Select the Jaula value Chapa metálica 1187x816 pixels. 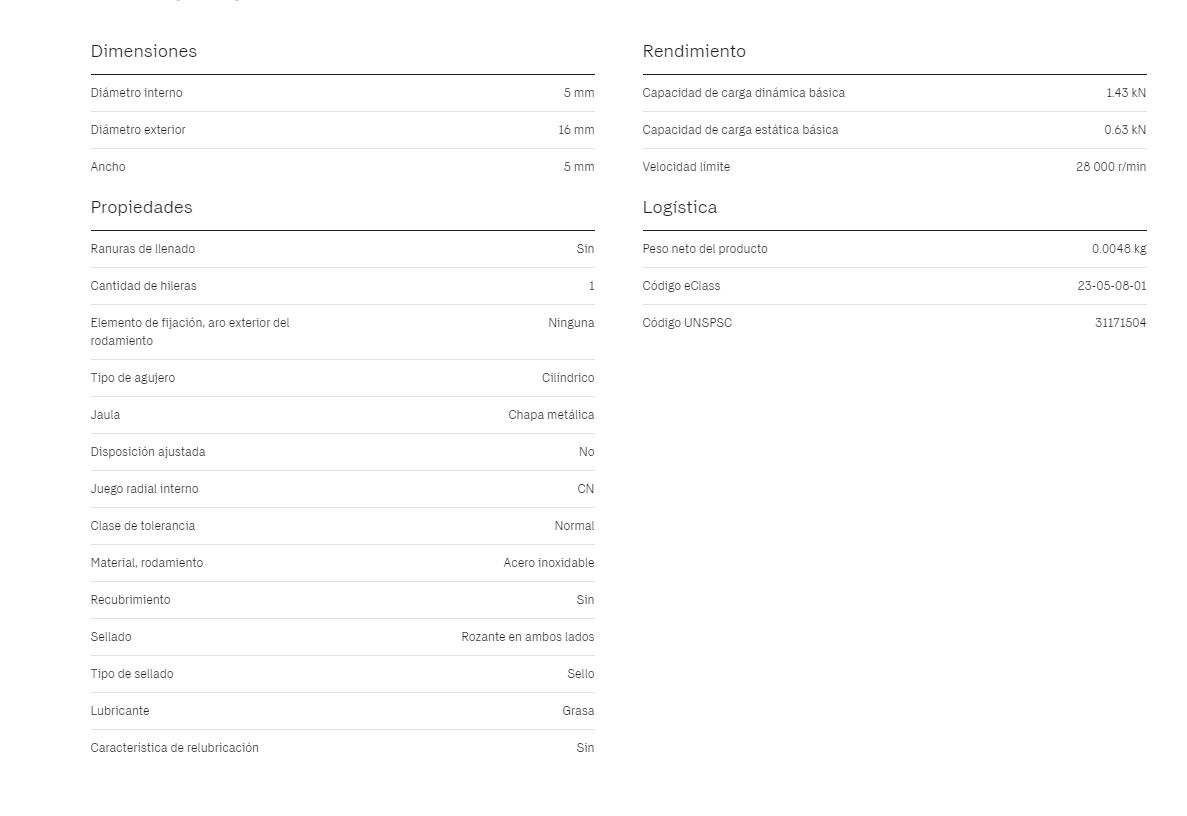(551, 415)
